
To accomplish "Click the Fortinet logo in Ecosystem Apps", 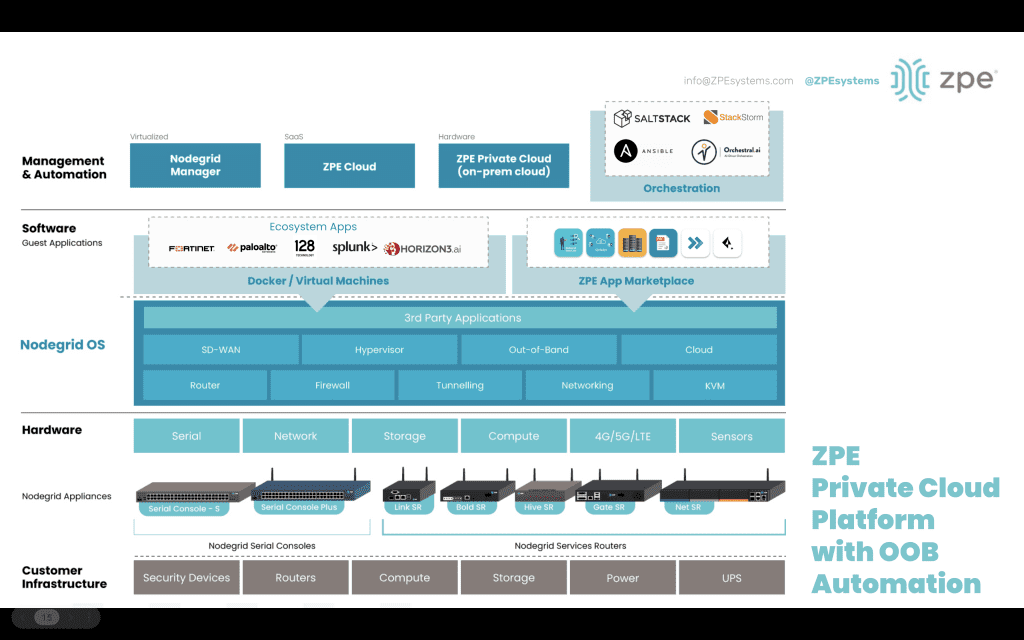I will [x=191, y=248].
